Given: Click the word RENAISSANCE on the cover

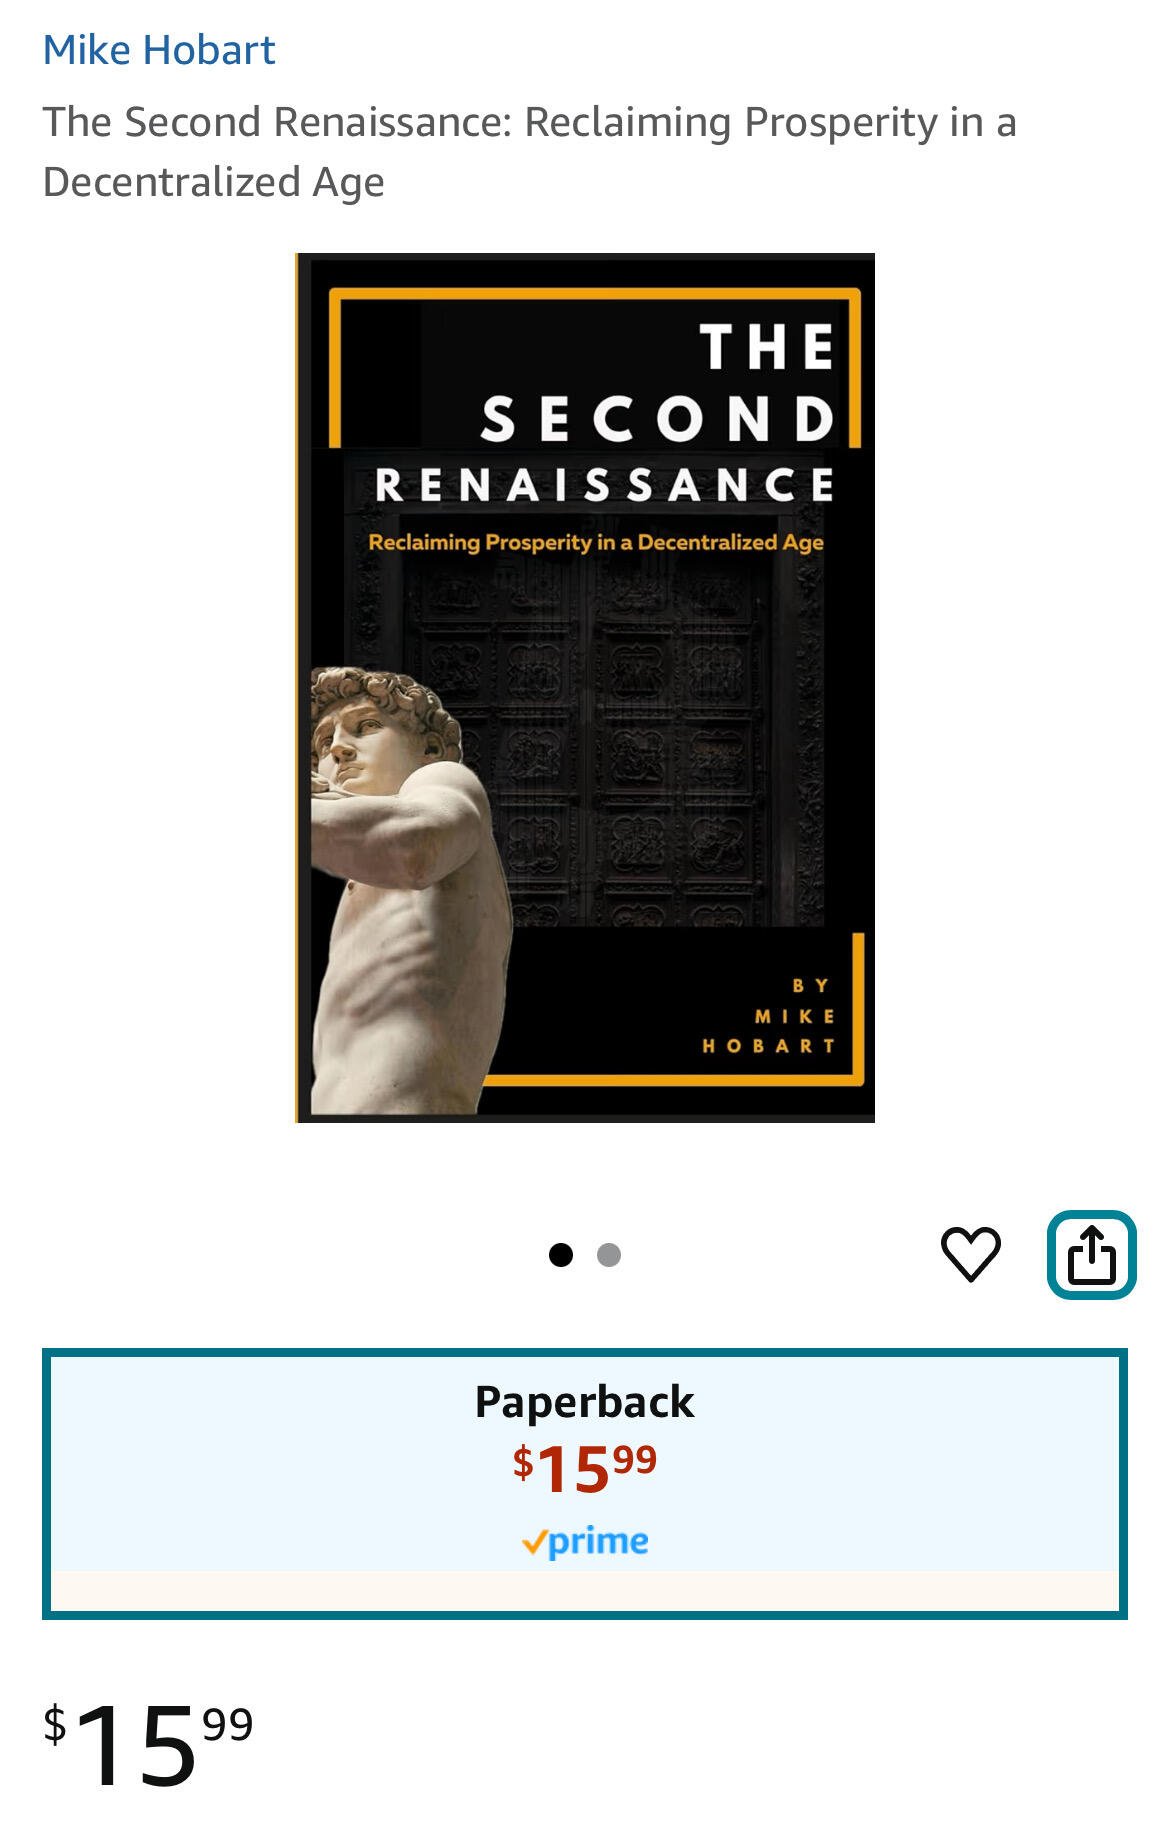Looking at the screenshot, I should [604, 484].
